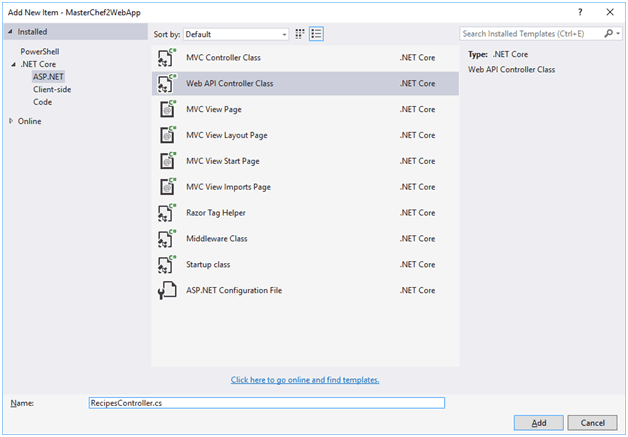Switch to small icons list view
The height and width of the screenshot is (437, 628).
pos(316,34)
